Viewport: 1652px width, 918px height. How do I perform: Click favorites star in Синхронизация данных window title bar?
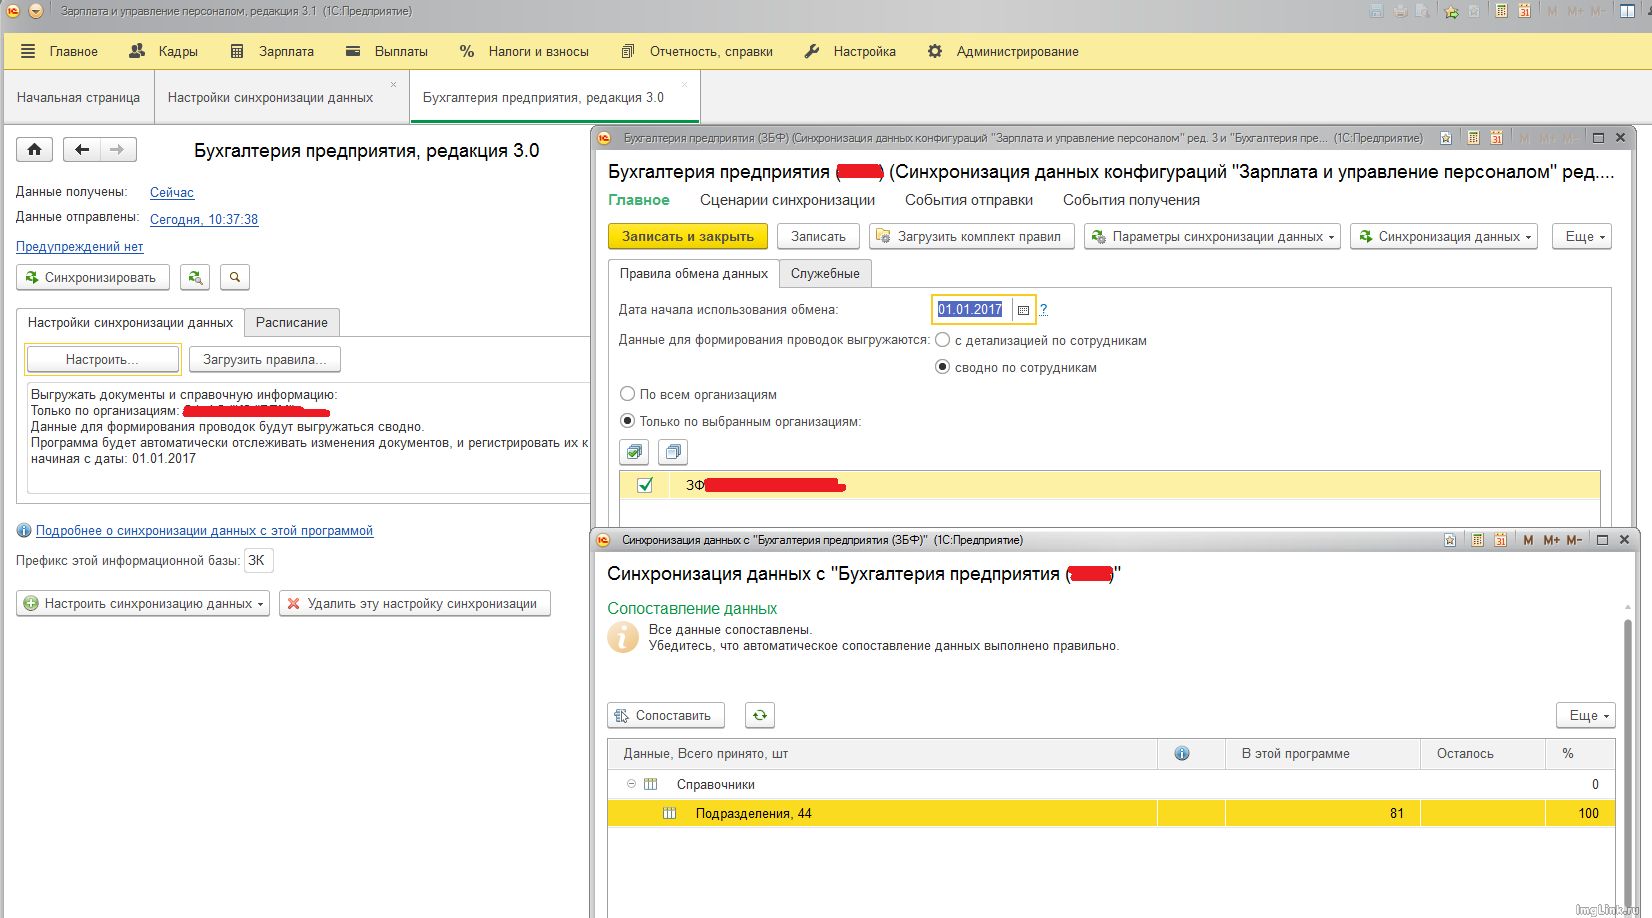pos(1449,540)
